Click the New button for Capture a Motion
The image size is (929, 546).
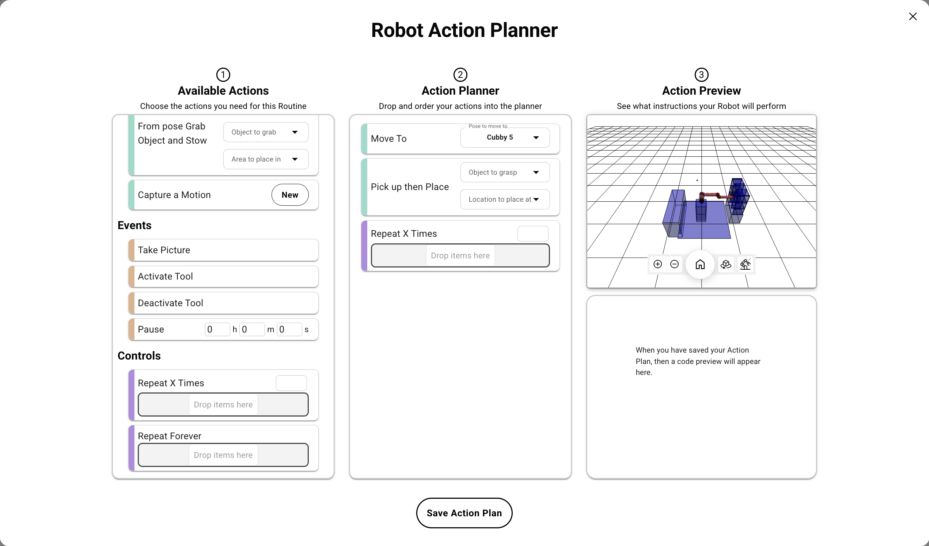point(290,195)
